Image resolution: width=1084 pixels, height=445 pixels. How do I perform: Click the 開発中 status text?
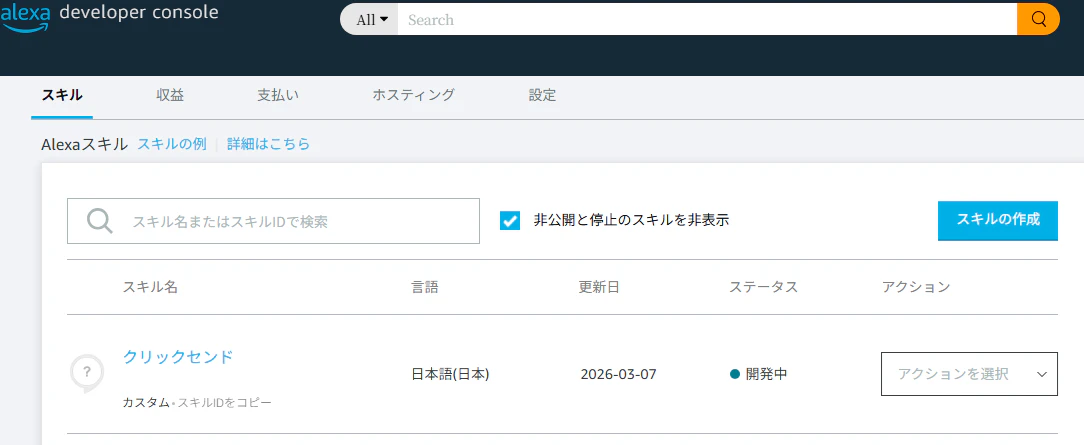(x=767, y=375)
